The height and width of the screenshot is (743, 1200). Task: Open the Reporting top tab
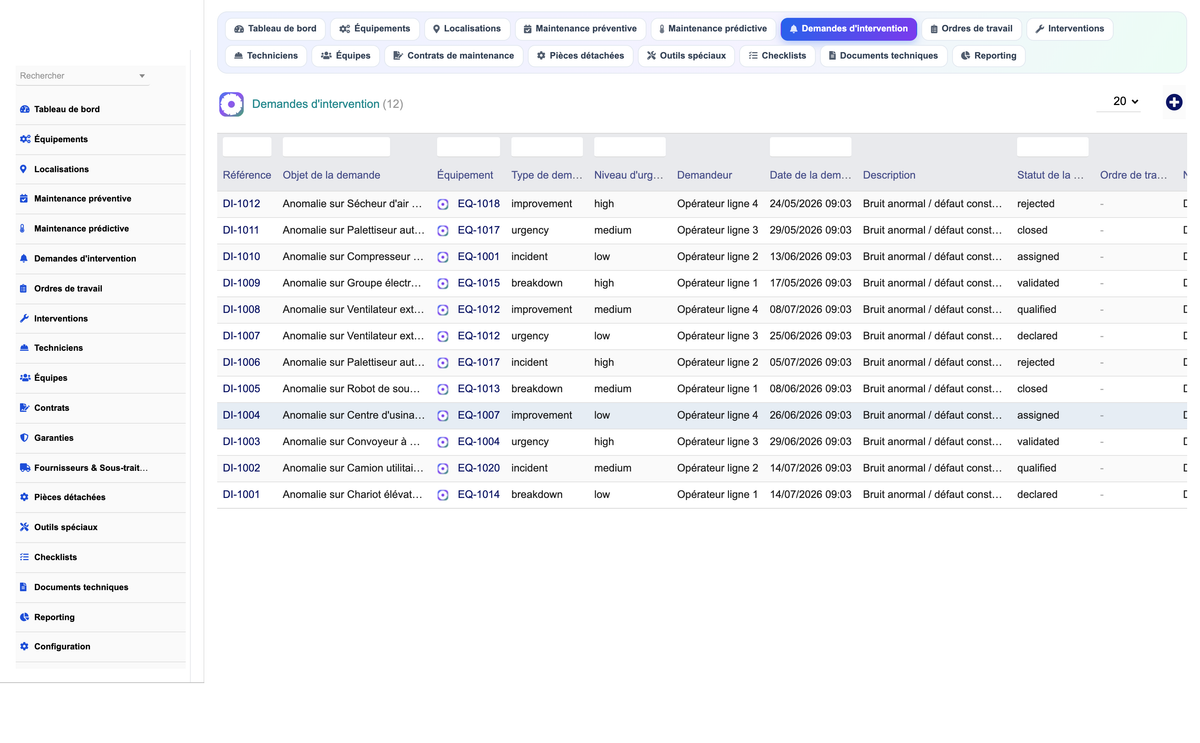(988, 56)
